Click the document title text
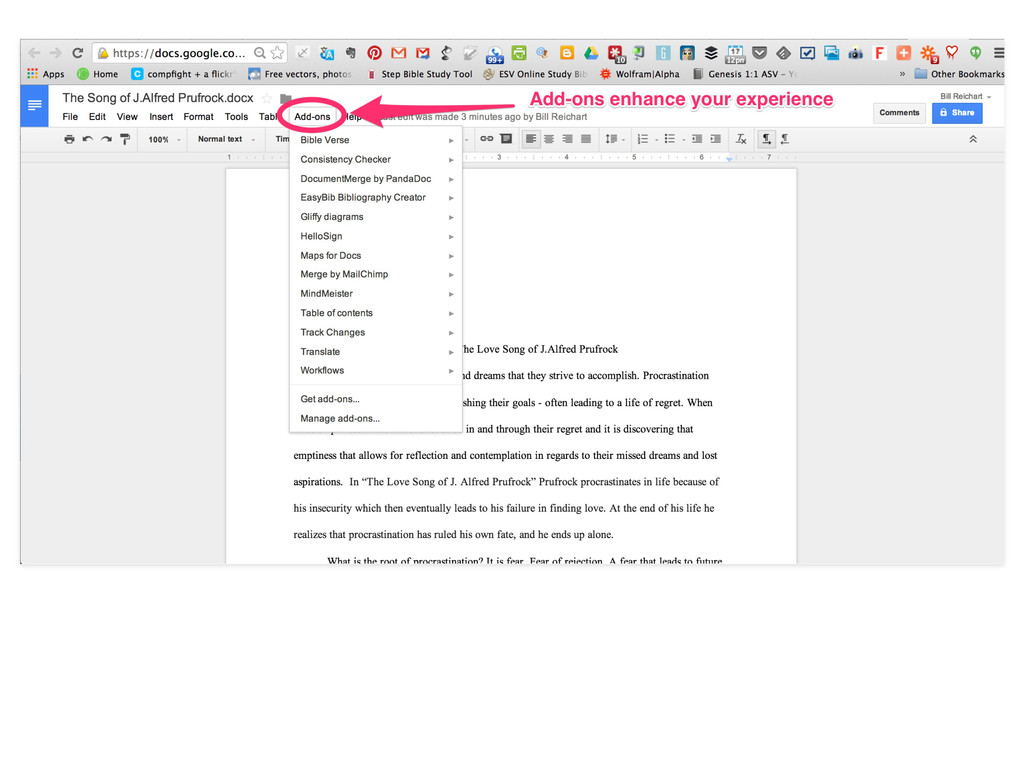The image size is (1024, 768). click(157, 98)
